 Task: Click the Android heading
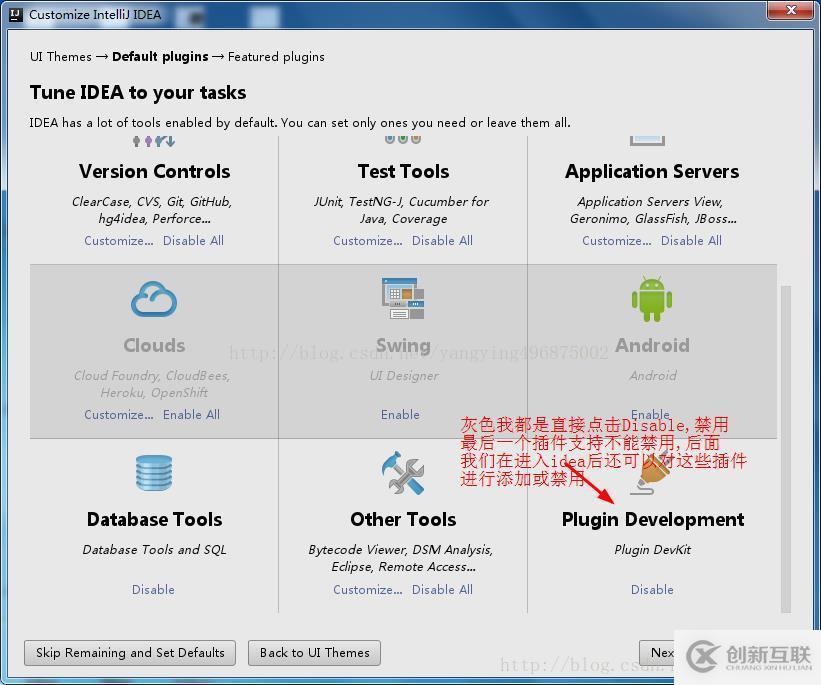point(652,346)
